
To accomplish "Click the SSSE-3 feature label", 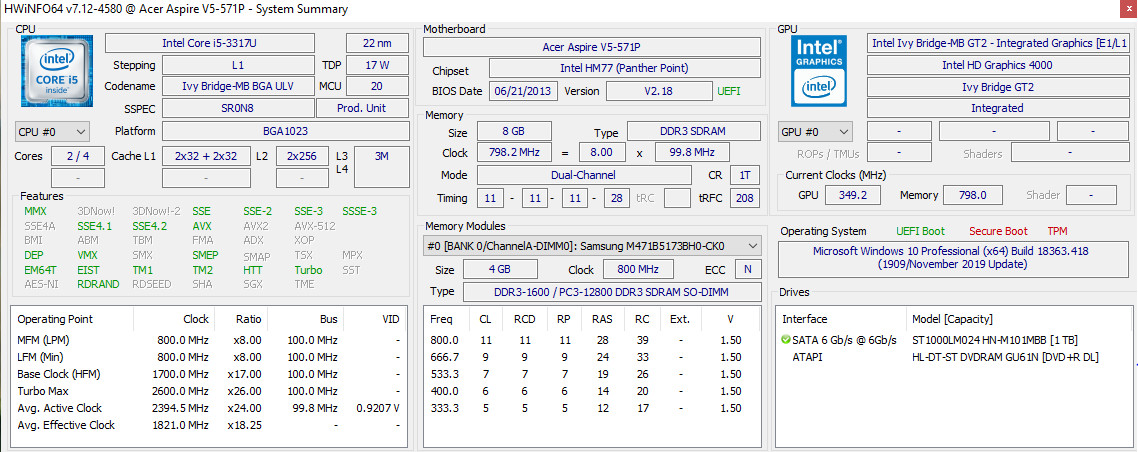I will click(359, 211).
